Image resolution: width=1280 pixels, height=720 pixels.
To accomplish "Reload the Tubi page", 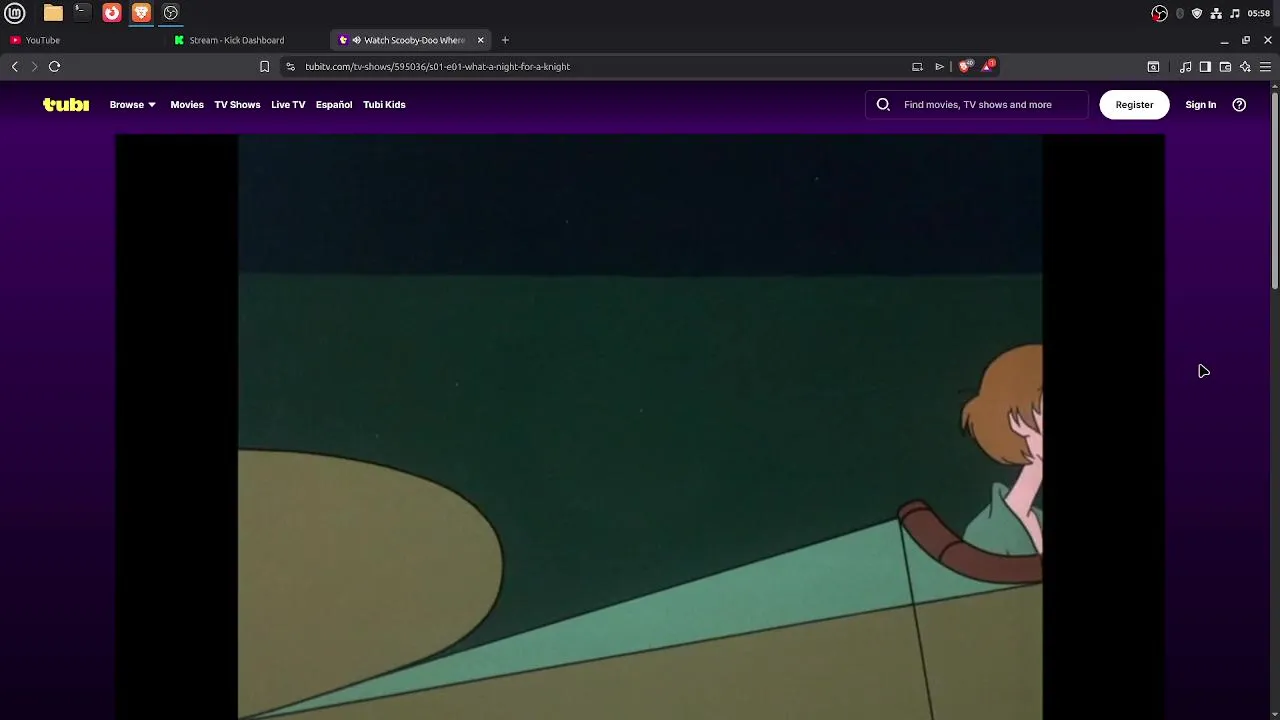I will click(x=55, y=66).
